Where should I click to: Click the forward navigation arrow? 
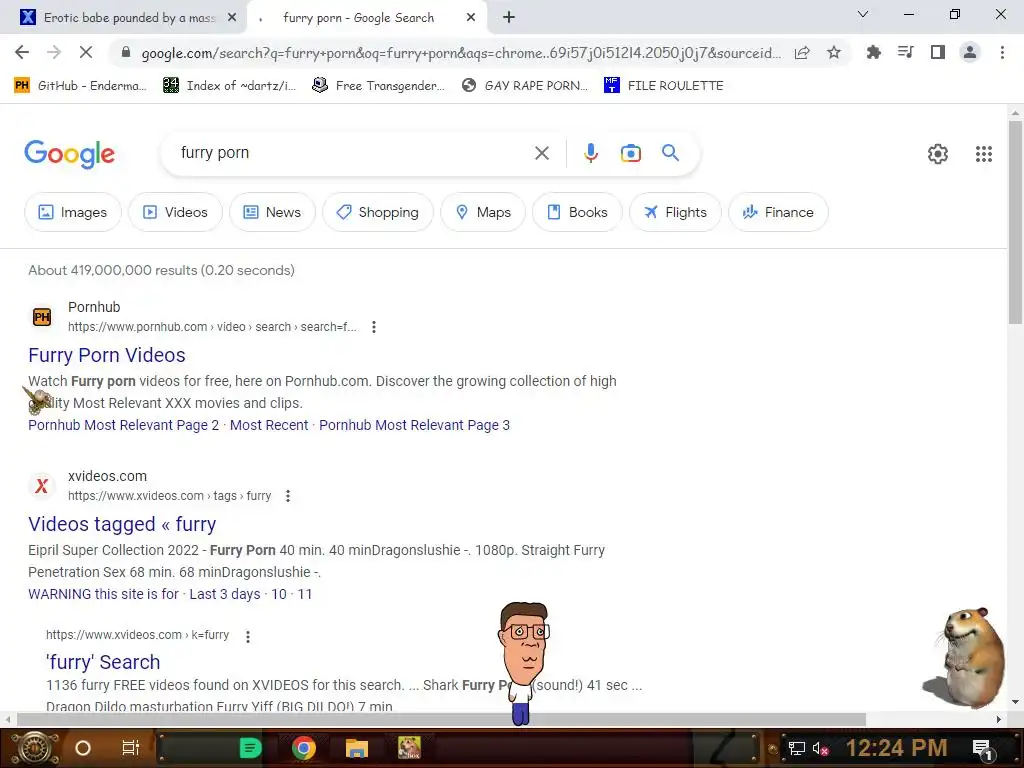(54, 52)
